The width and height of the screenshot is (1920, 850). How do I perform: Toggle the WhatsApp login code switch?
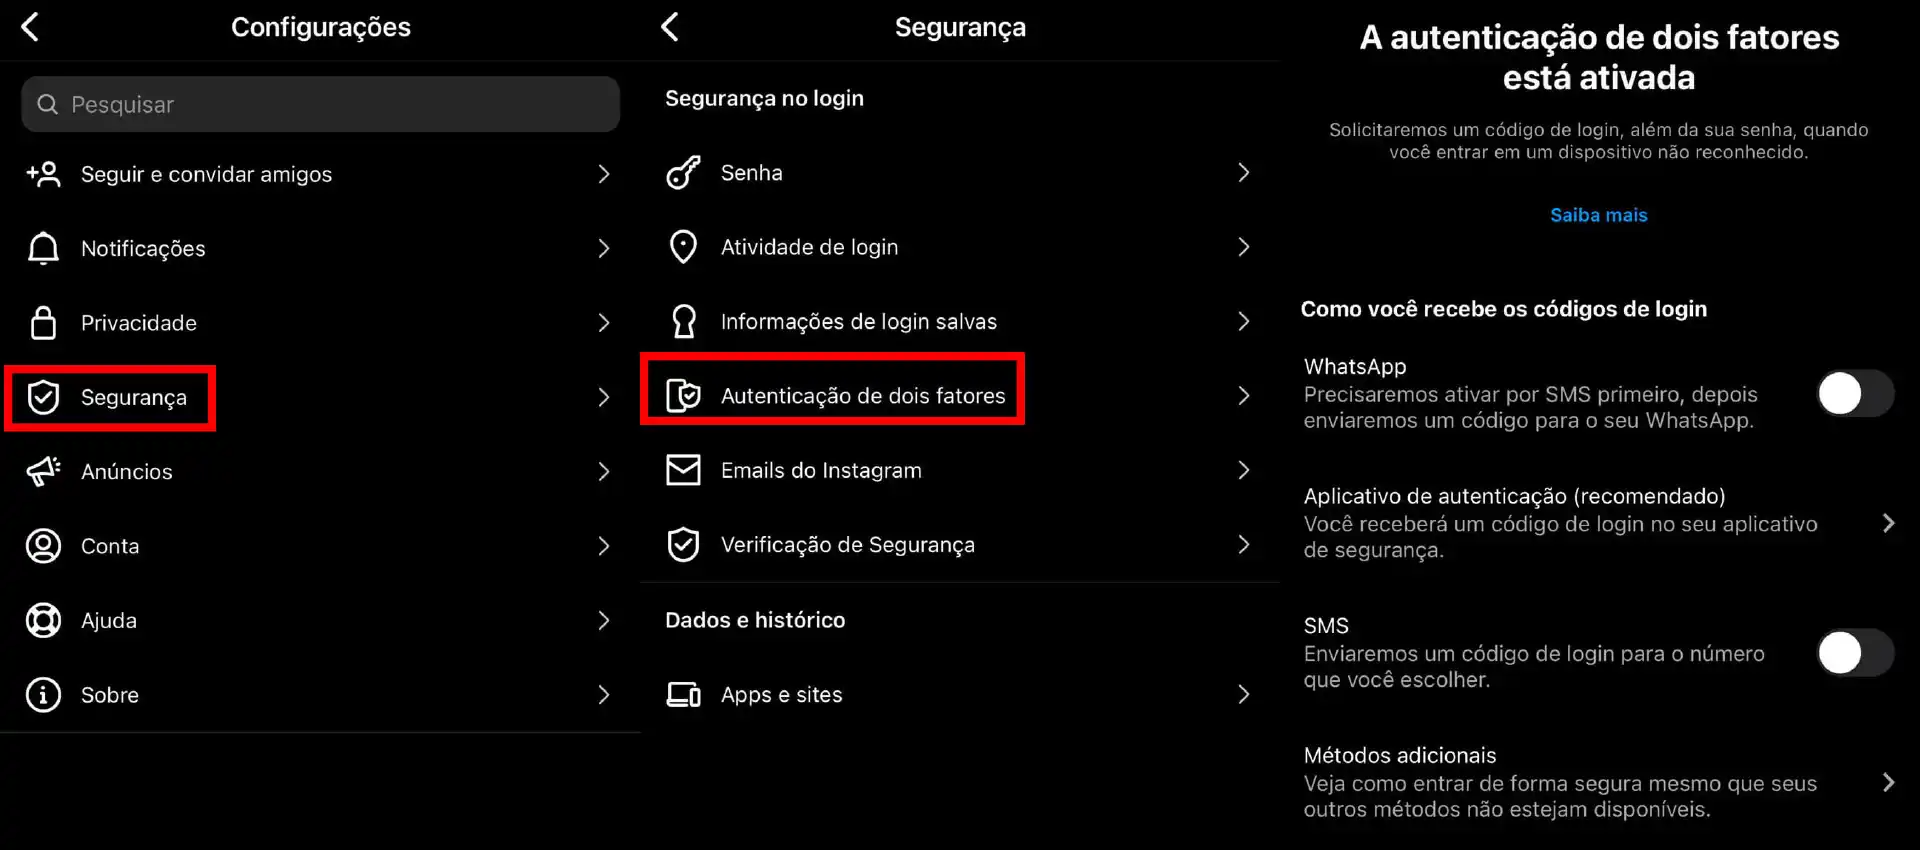[x=1855, y=394]
